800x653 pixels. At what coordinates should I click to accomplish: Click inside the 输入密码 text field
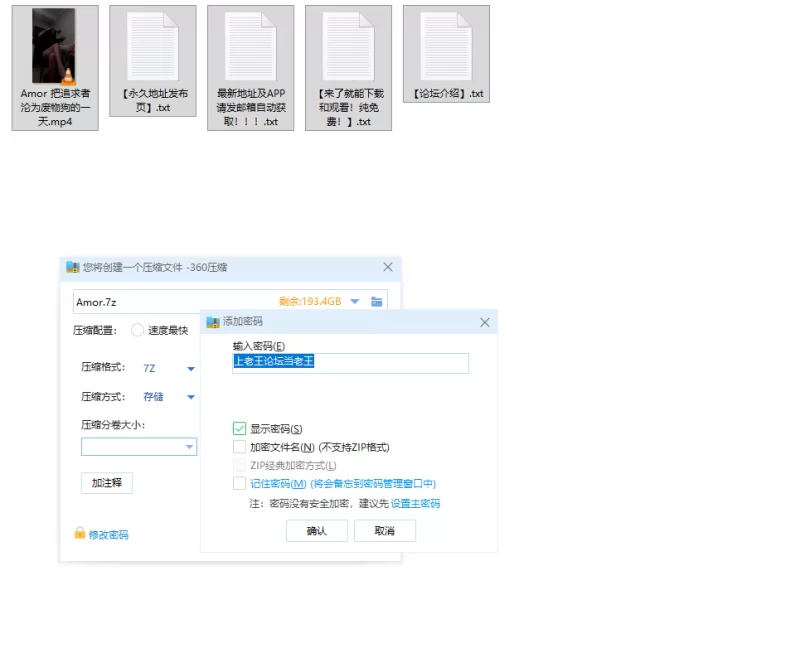tap(350, 363)
